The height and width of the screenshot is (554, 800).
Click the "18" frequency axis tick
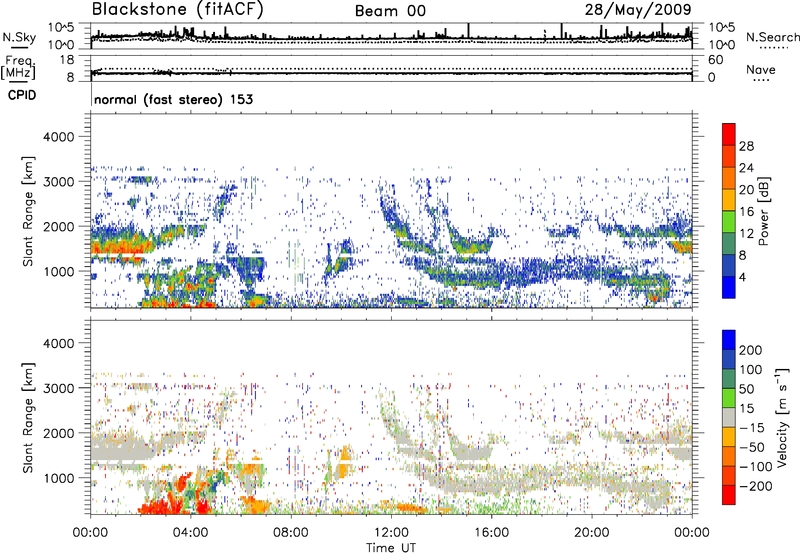[67, 60]
